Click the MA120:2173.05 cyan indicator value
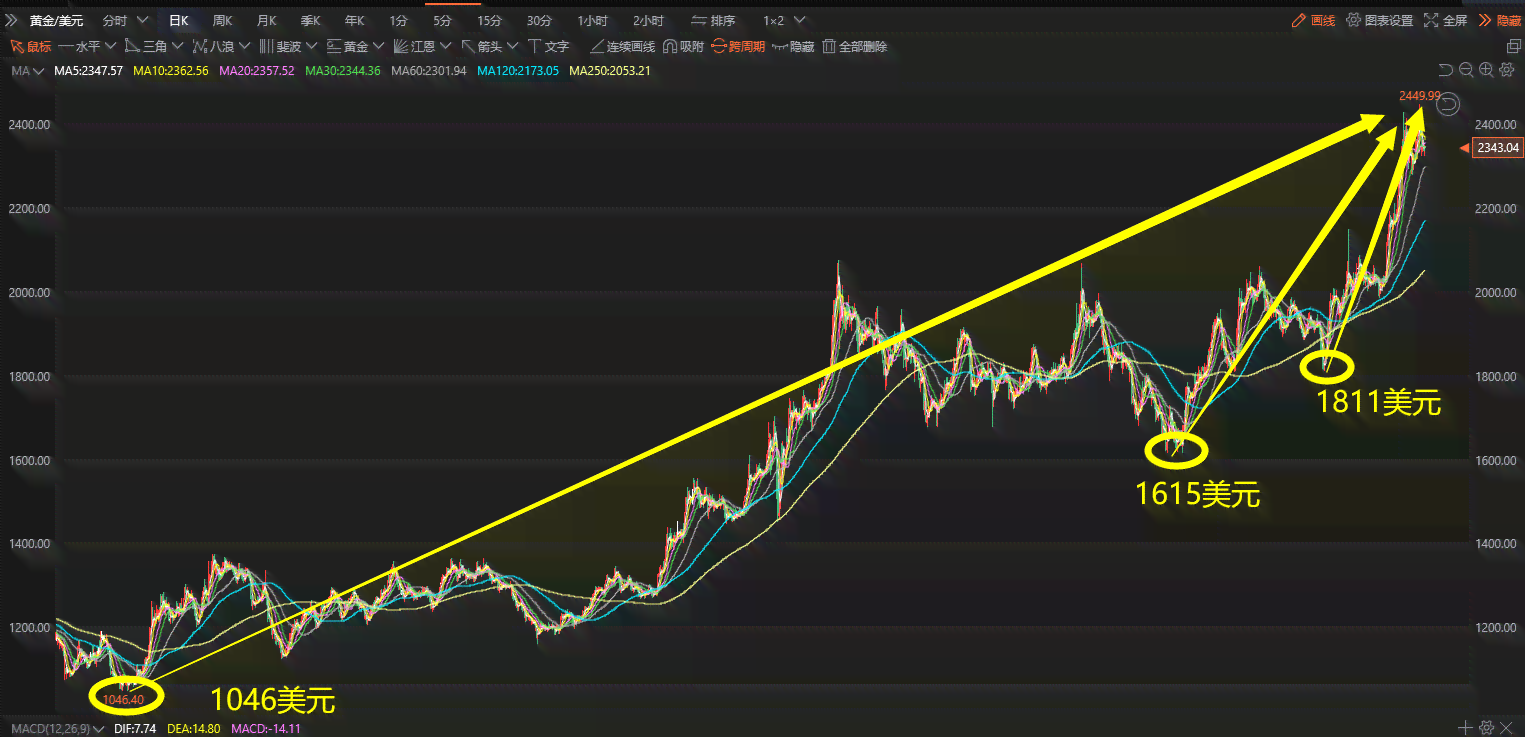 coord(517,70)
